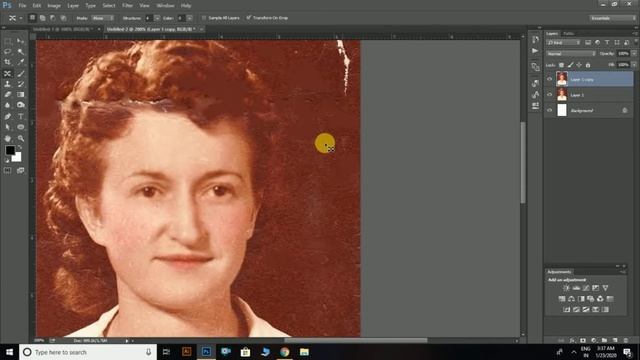Image resolution: width=640 pixels, height=360 pixels.
Task: Open the Opacity slider arrow
Action: pyautogui.click(x=634, y=54)
